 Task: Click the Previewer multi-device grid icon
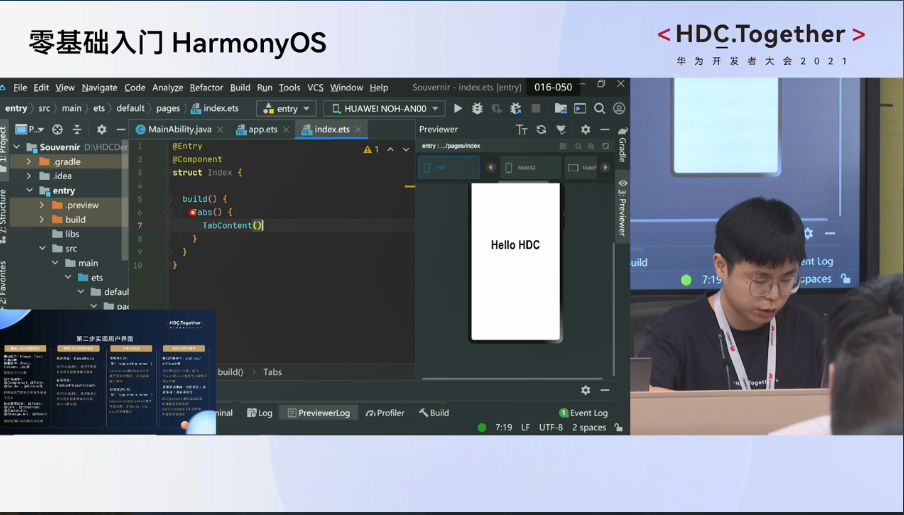tap(563, 146)
